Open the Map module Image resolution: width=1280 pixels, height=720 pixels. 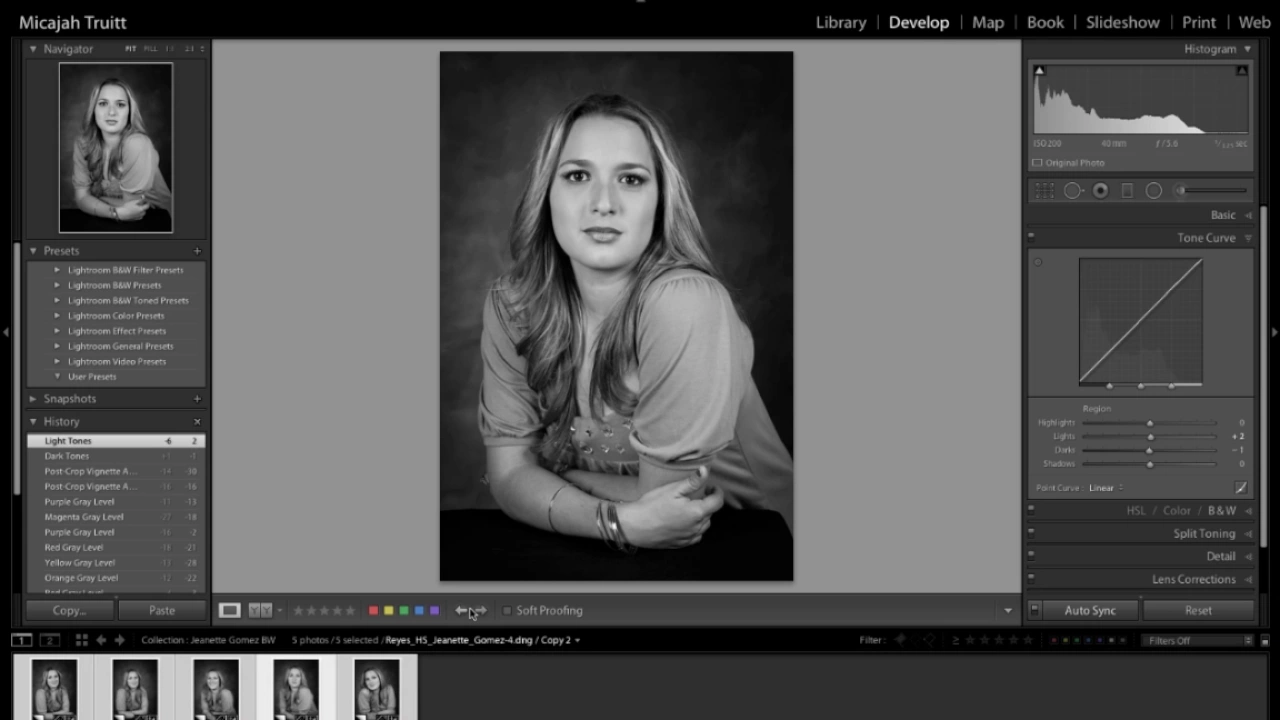[x=987, y=22]
